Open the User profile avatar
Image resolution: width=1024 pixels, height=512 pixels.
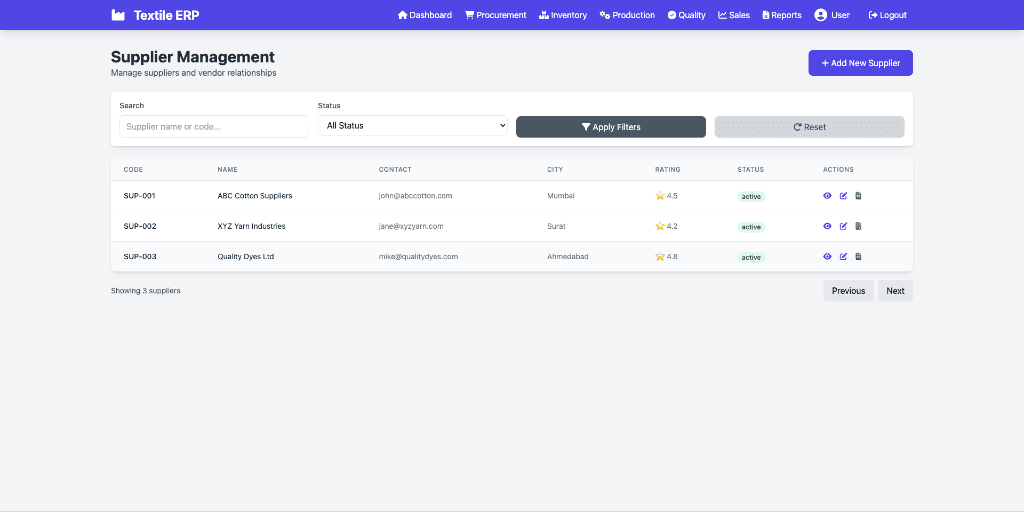[x=820, y=15]
